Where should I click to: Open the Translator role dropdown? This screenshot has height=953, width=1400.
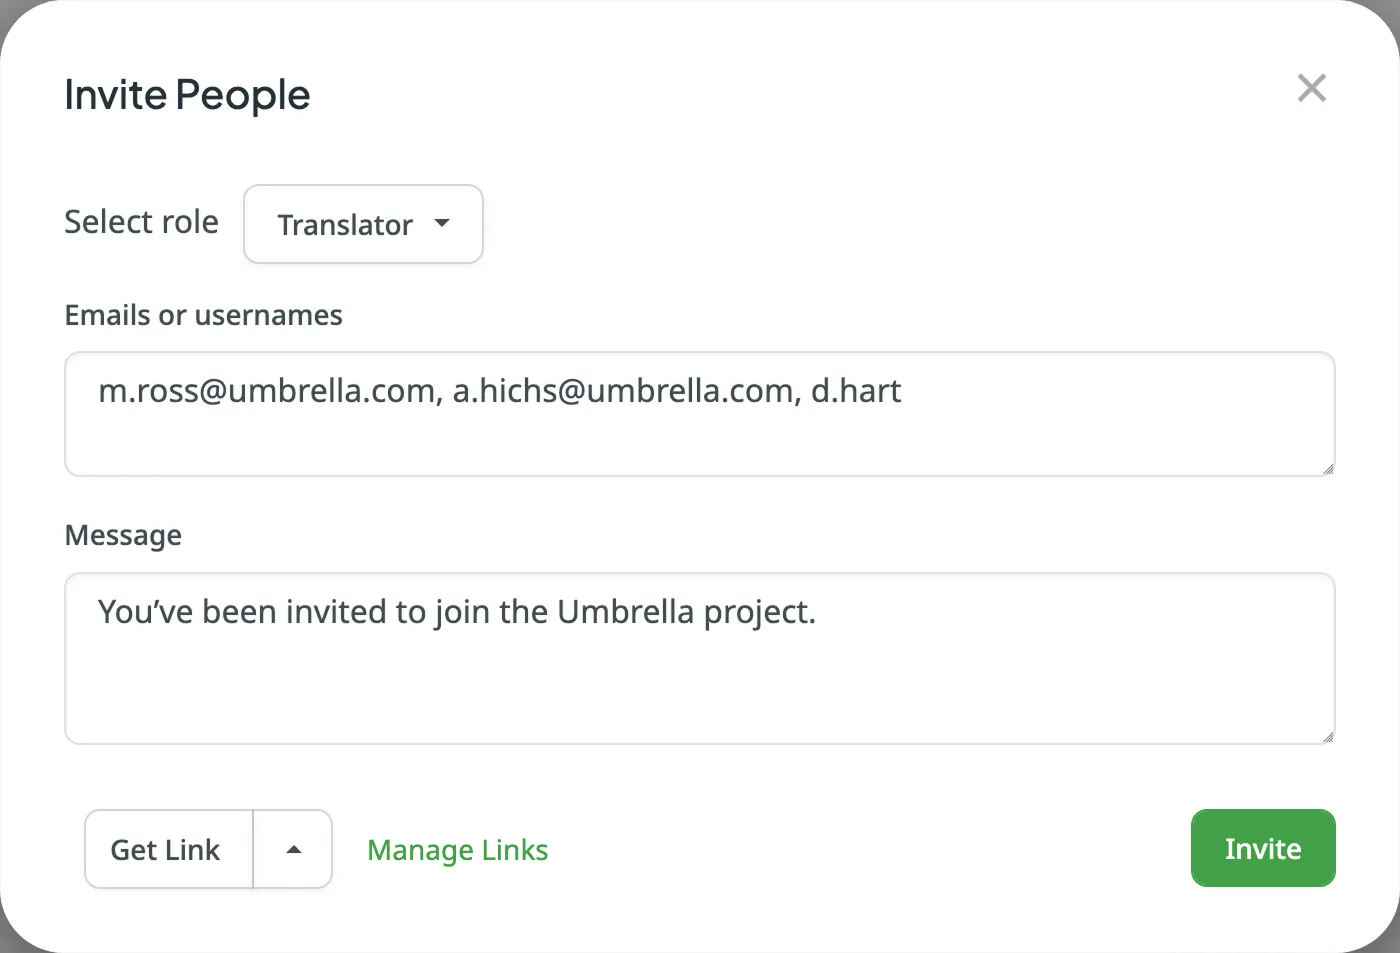coord(363,224)
